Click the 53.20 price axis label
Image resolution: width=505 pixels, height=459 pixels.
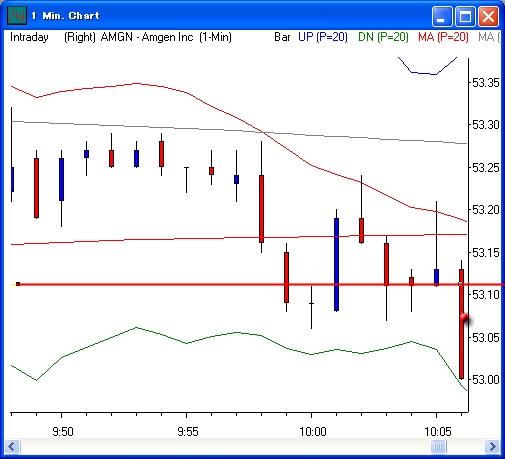(x=486, y=210)
